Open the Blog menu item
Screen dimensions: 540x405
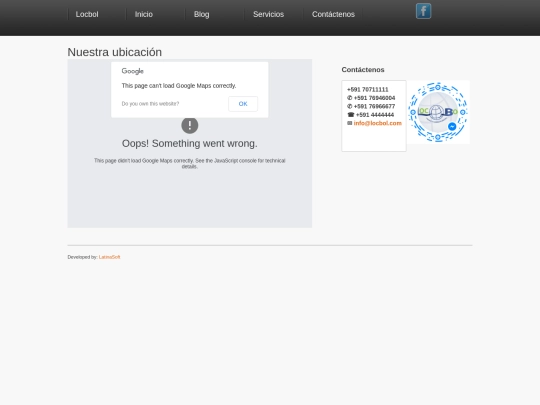[x=201, y=14]
